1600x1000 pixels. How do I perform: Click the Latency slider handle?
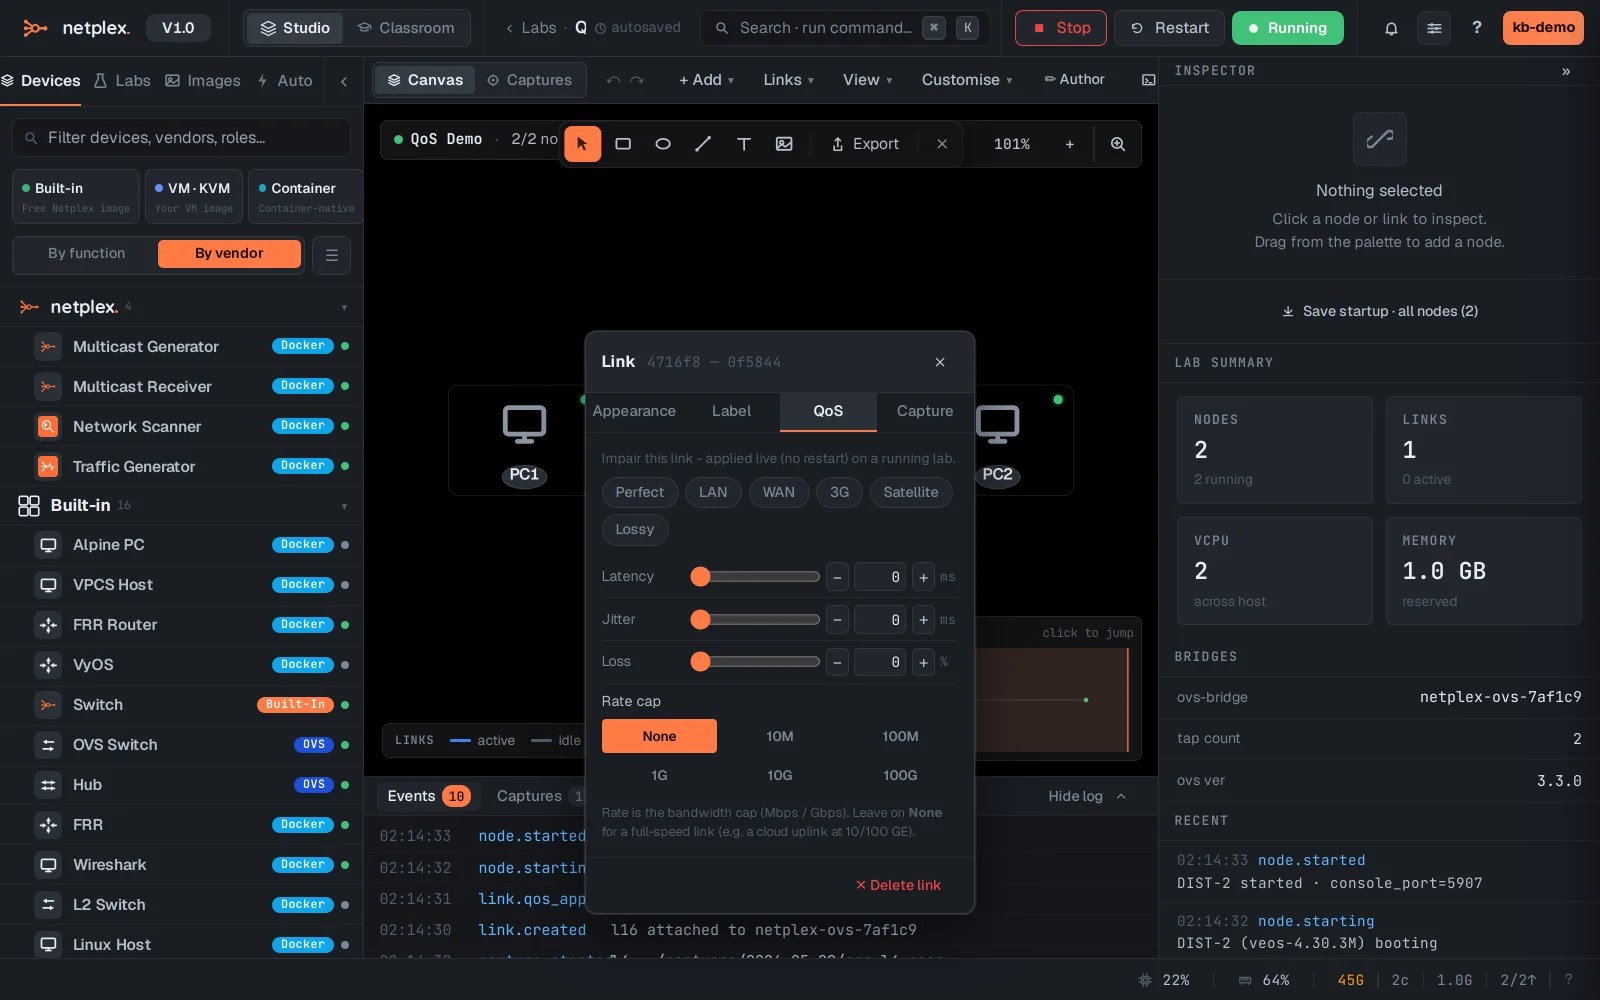pyautogui.click(x=701, y=577)
